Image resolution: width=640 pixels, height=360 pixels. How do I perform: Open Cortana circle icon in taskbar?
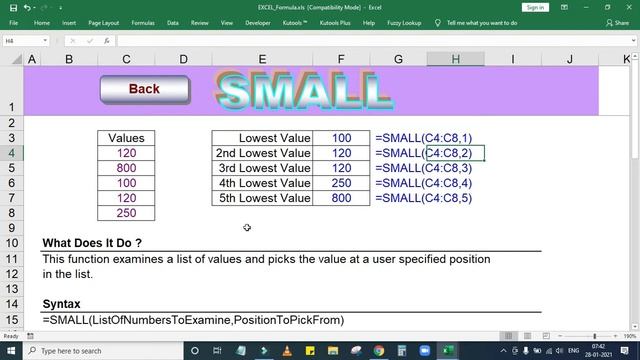[x=195, y=351]
